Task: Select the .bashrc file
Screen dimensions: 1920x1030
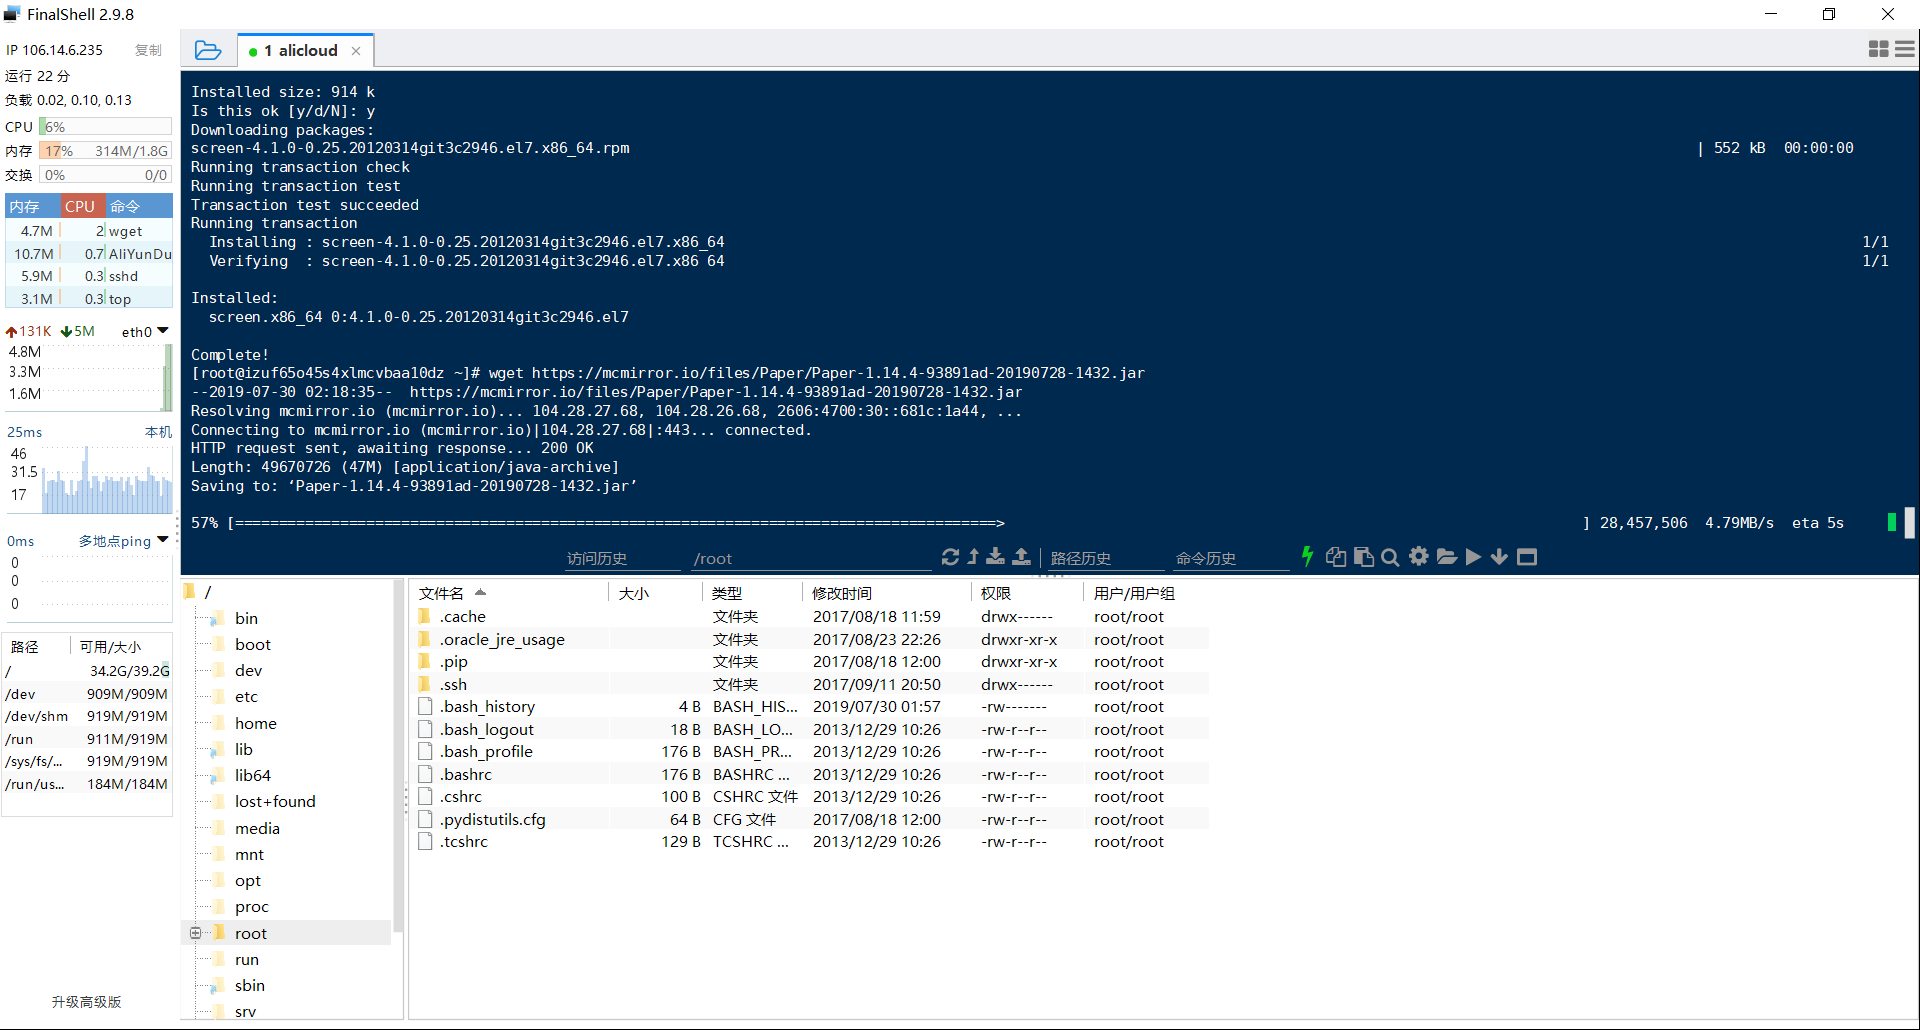Action: pyautogui.click(x=811, y=775)
